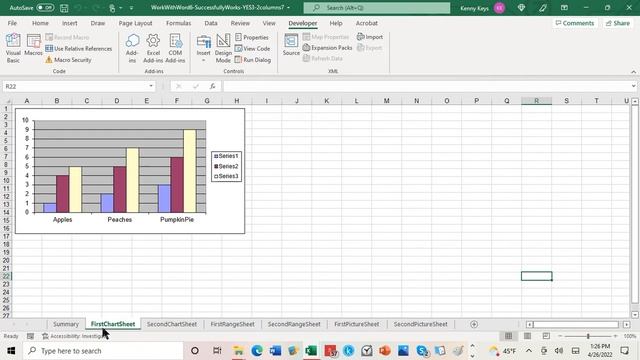This screenshot has width=640, height=360.
Task: Open the Summary sheet tab
Action: (x=66, y=324)
